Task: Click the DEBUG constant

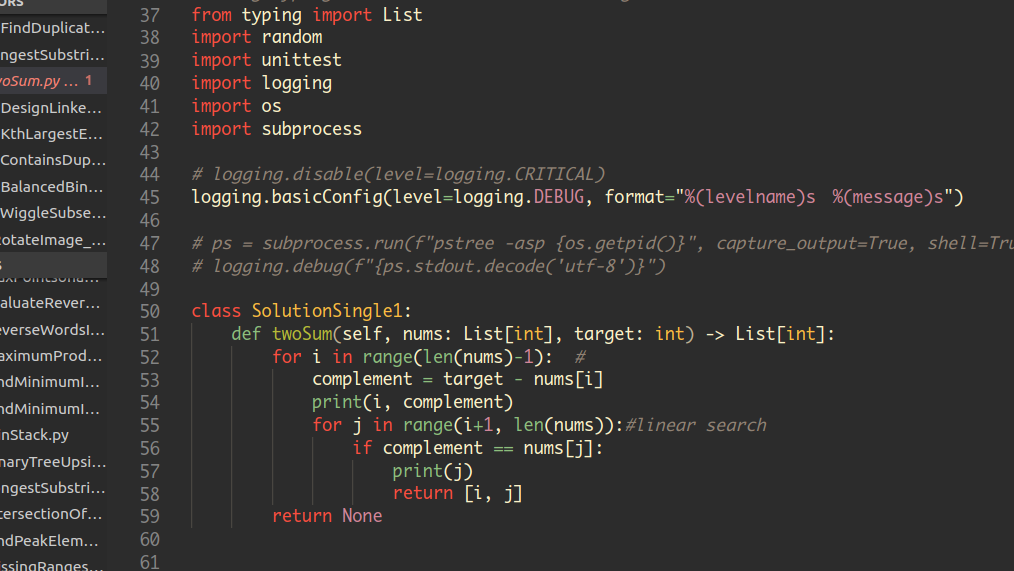Action: coord(559,197)
